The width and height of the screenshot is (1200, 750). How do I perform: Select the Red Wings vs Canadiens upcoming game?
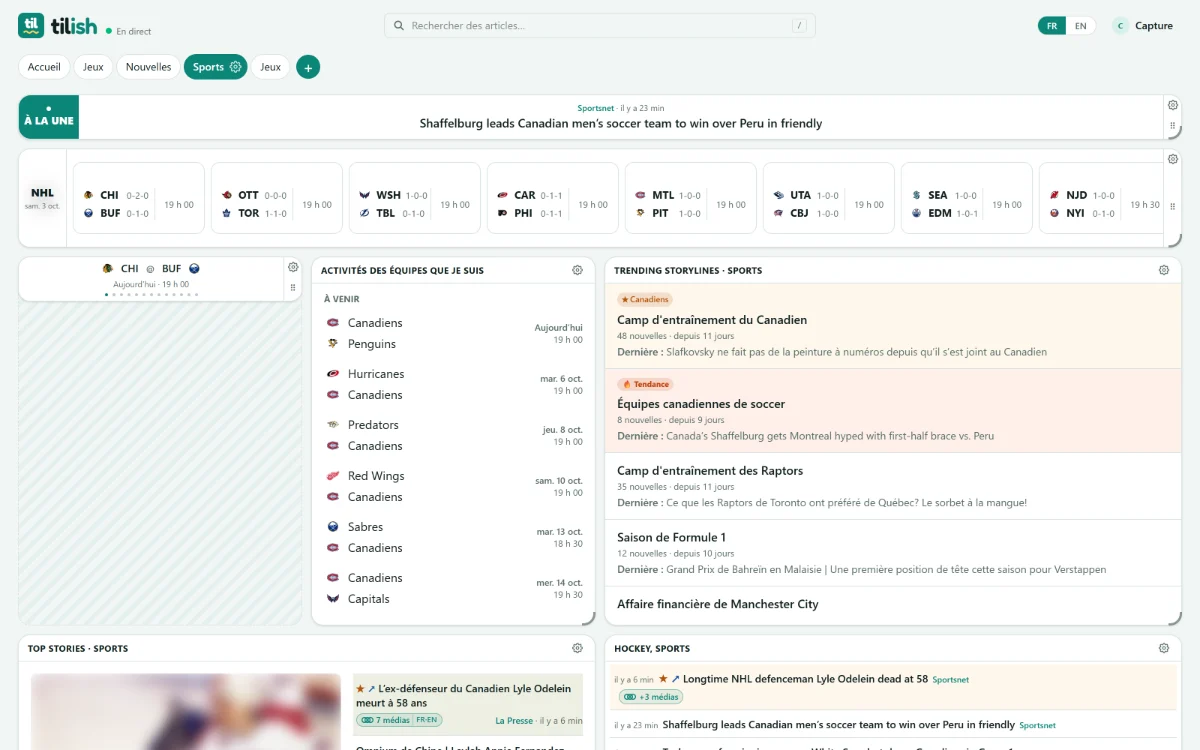(454, 486)
